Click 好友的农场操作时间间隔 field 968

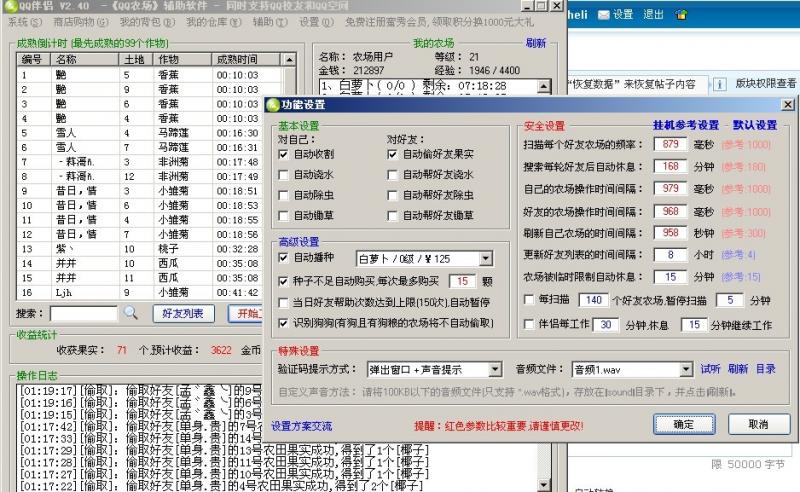670,211
